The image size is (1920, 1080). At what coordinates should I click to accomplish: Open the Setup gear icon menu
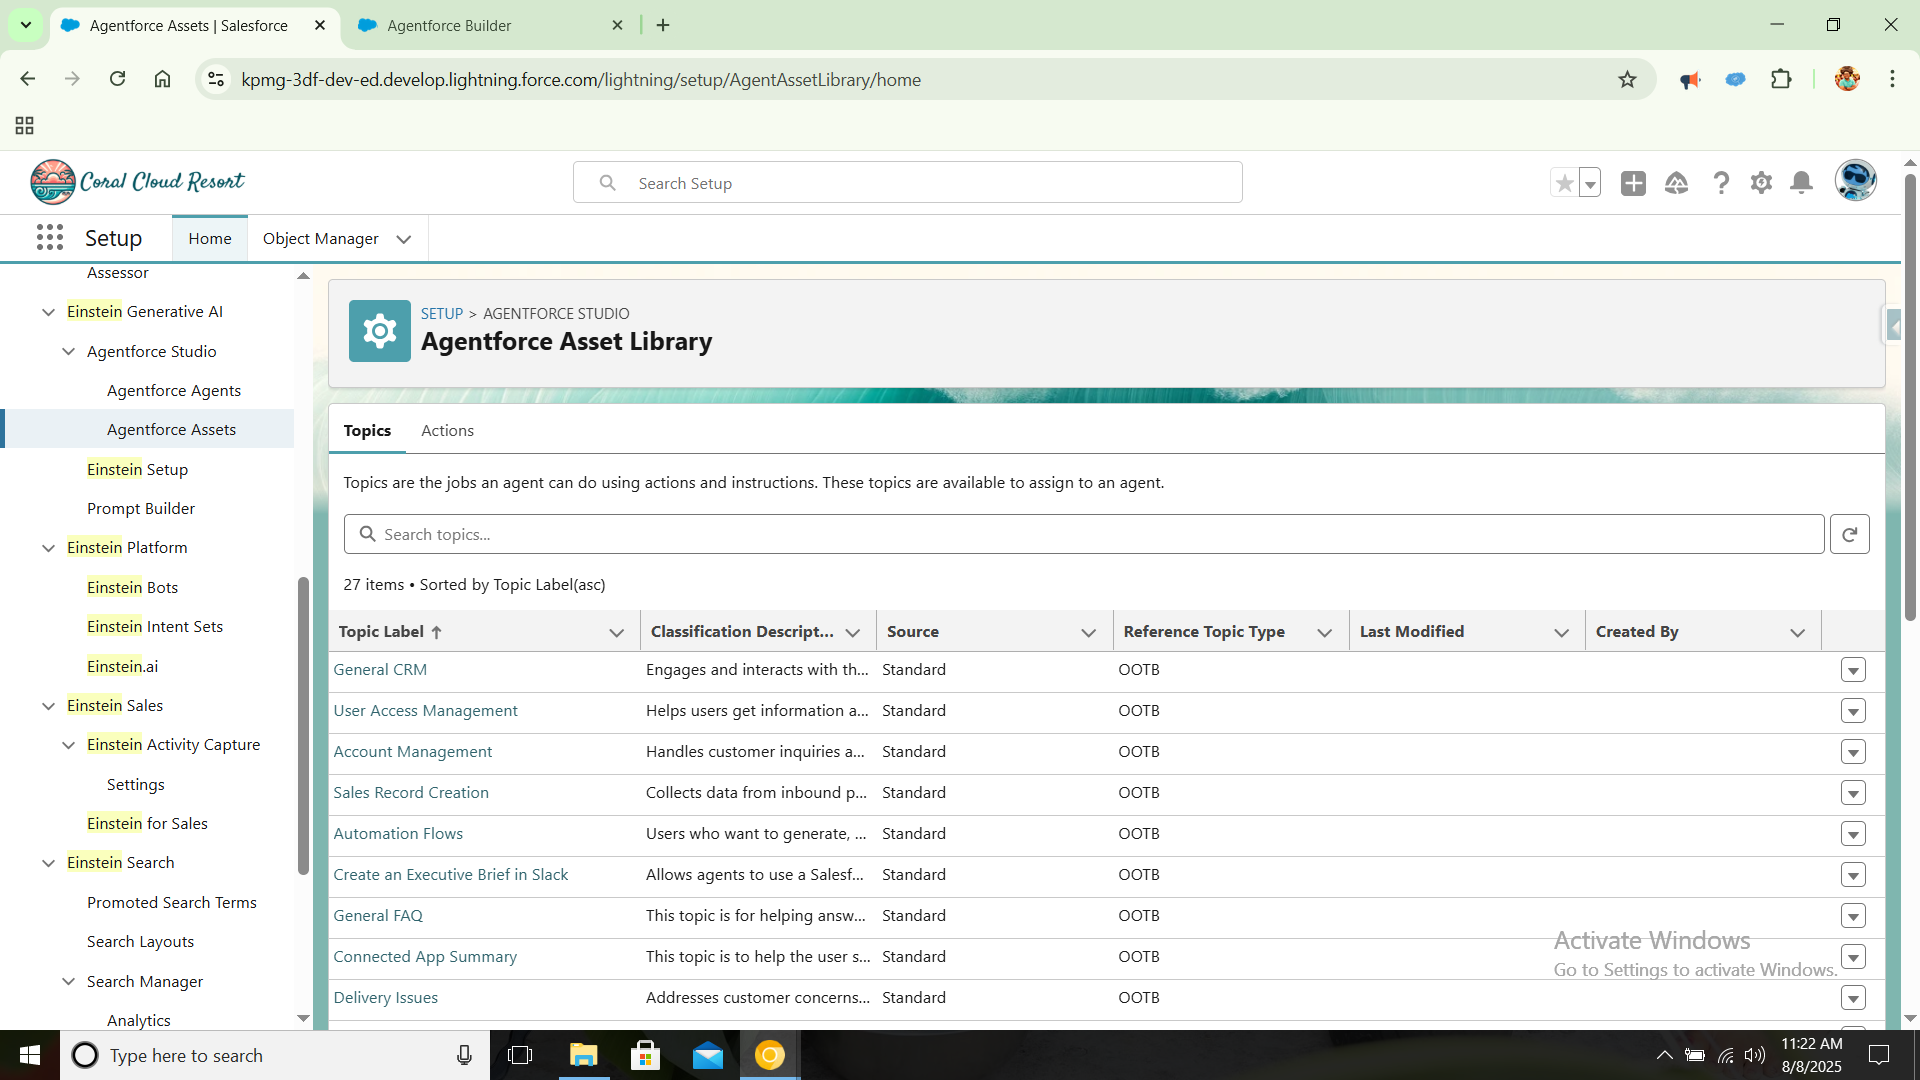(1761, 183)
